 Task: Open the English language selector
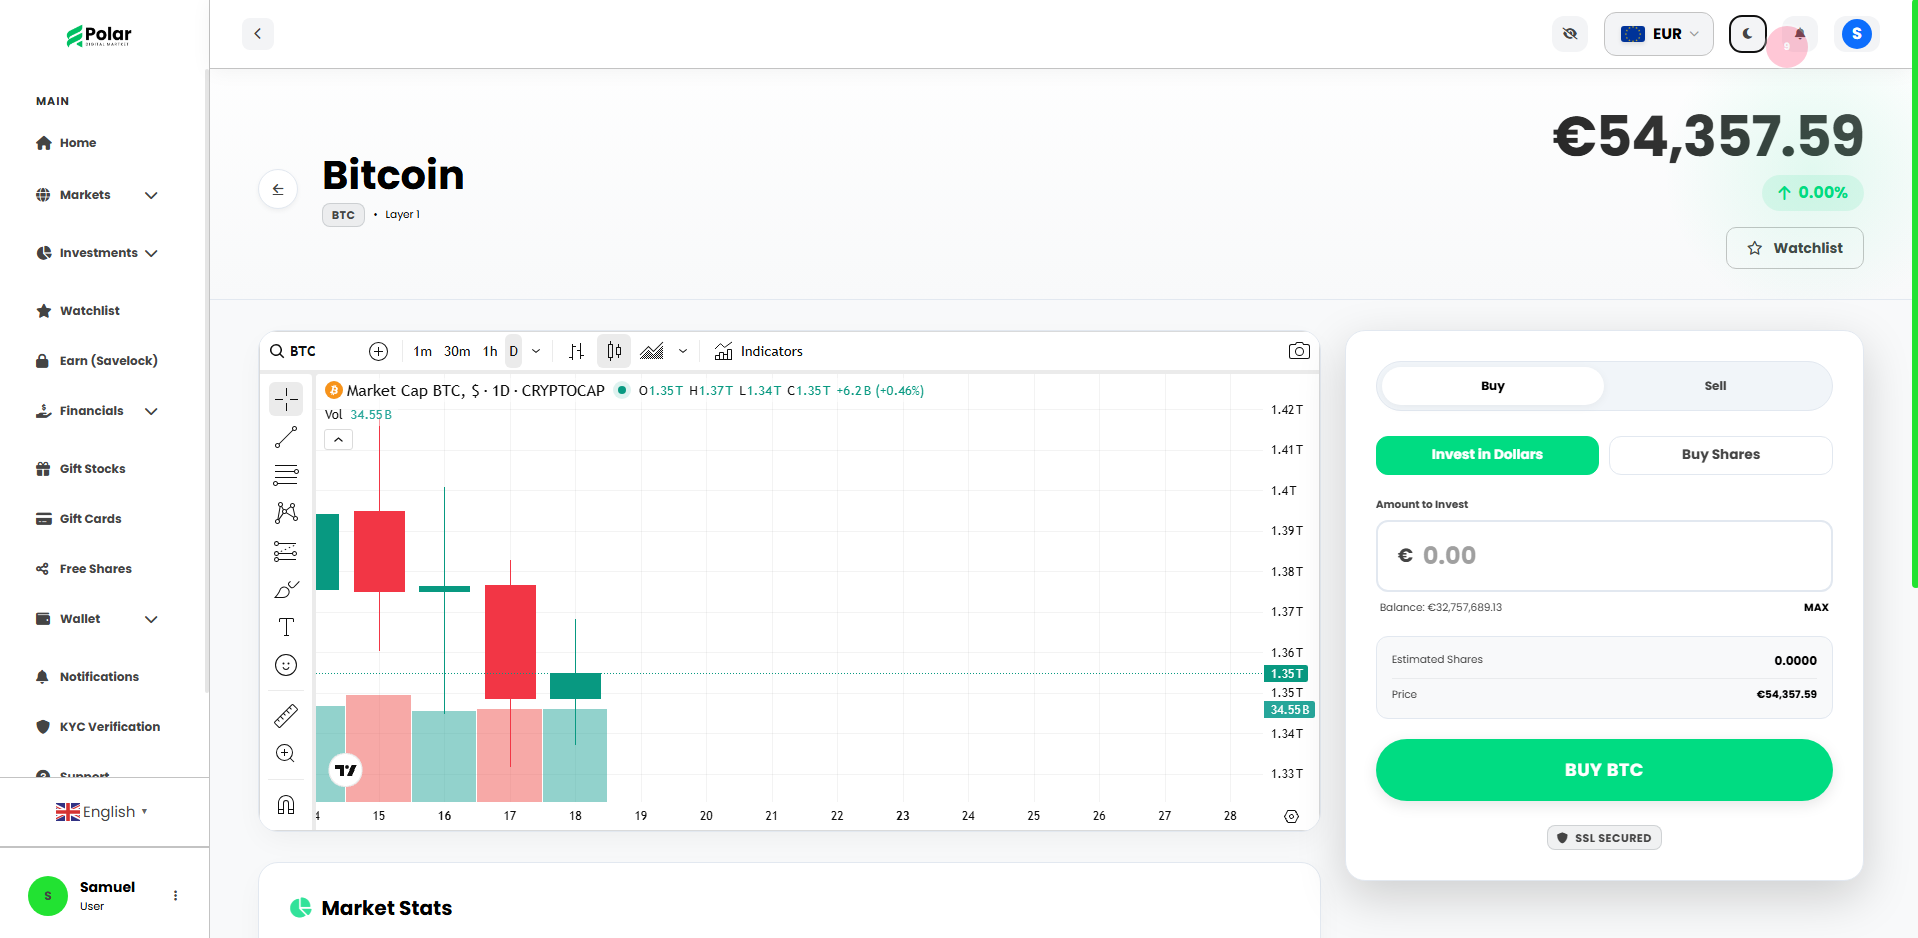[102, 812]
